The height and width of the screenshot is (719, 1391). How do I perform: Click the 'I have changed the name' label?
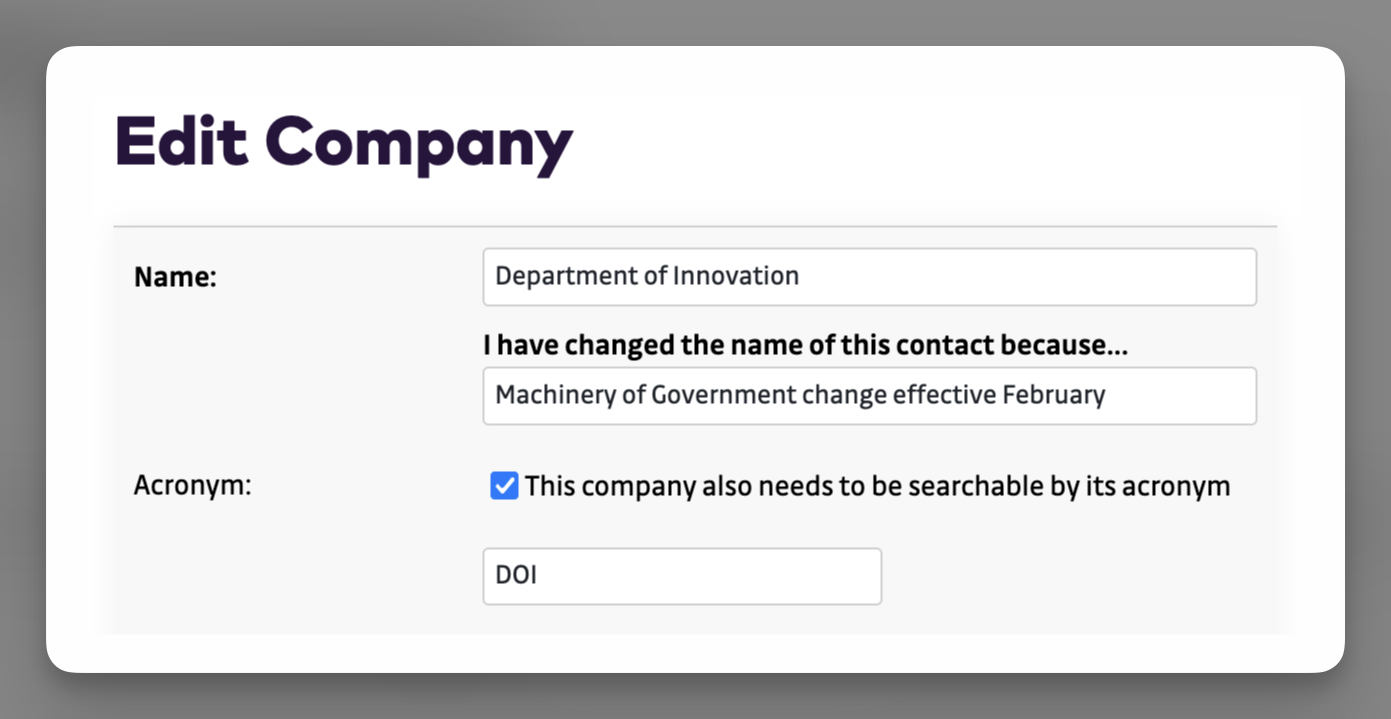(805, 345)
